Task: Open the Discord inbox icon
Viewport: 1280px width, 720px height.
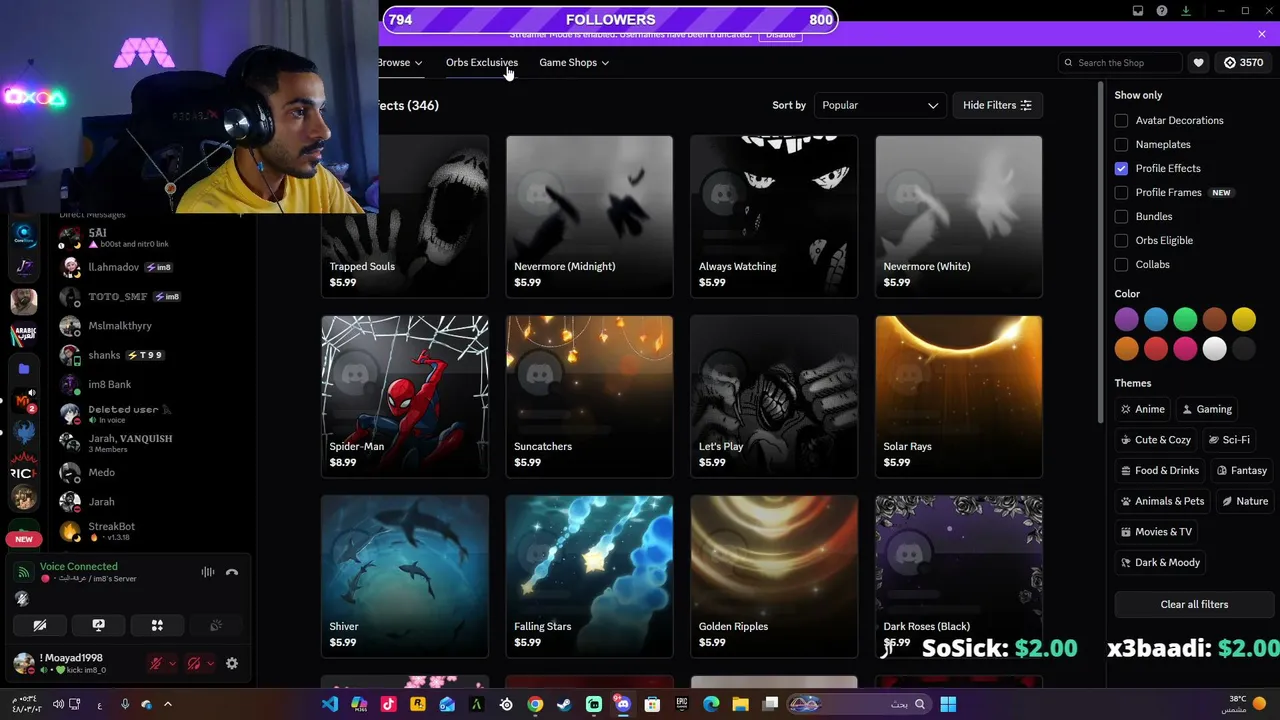Action: click(x=1138, y=11)
